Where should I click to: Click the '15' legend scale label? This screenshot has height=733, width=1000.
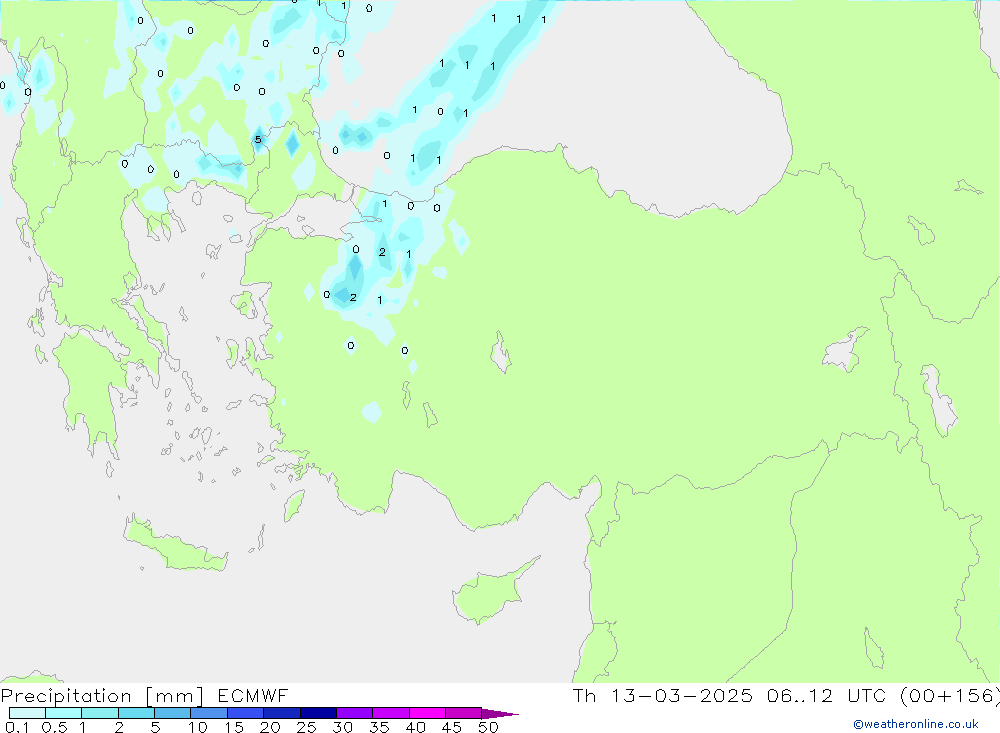(x=234, y=727)
